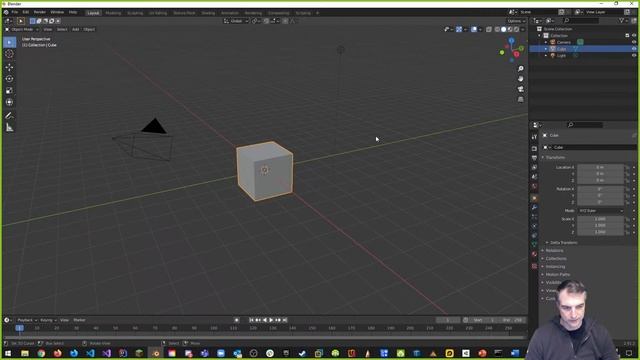Open the Render menu

pyautogui.click(x=40, y=12)
